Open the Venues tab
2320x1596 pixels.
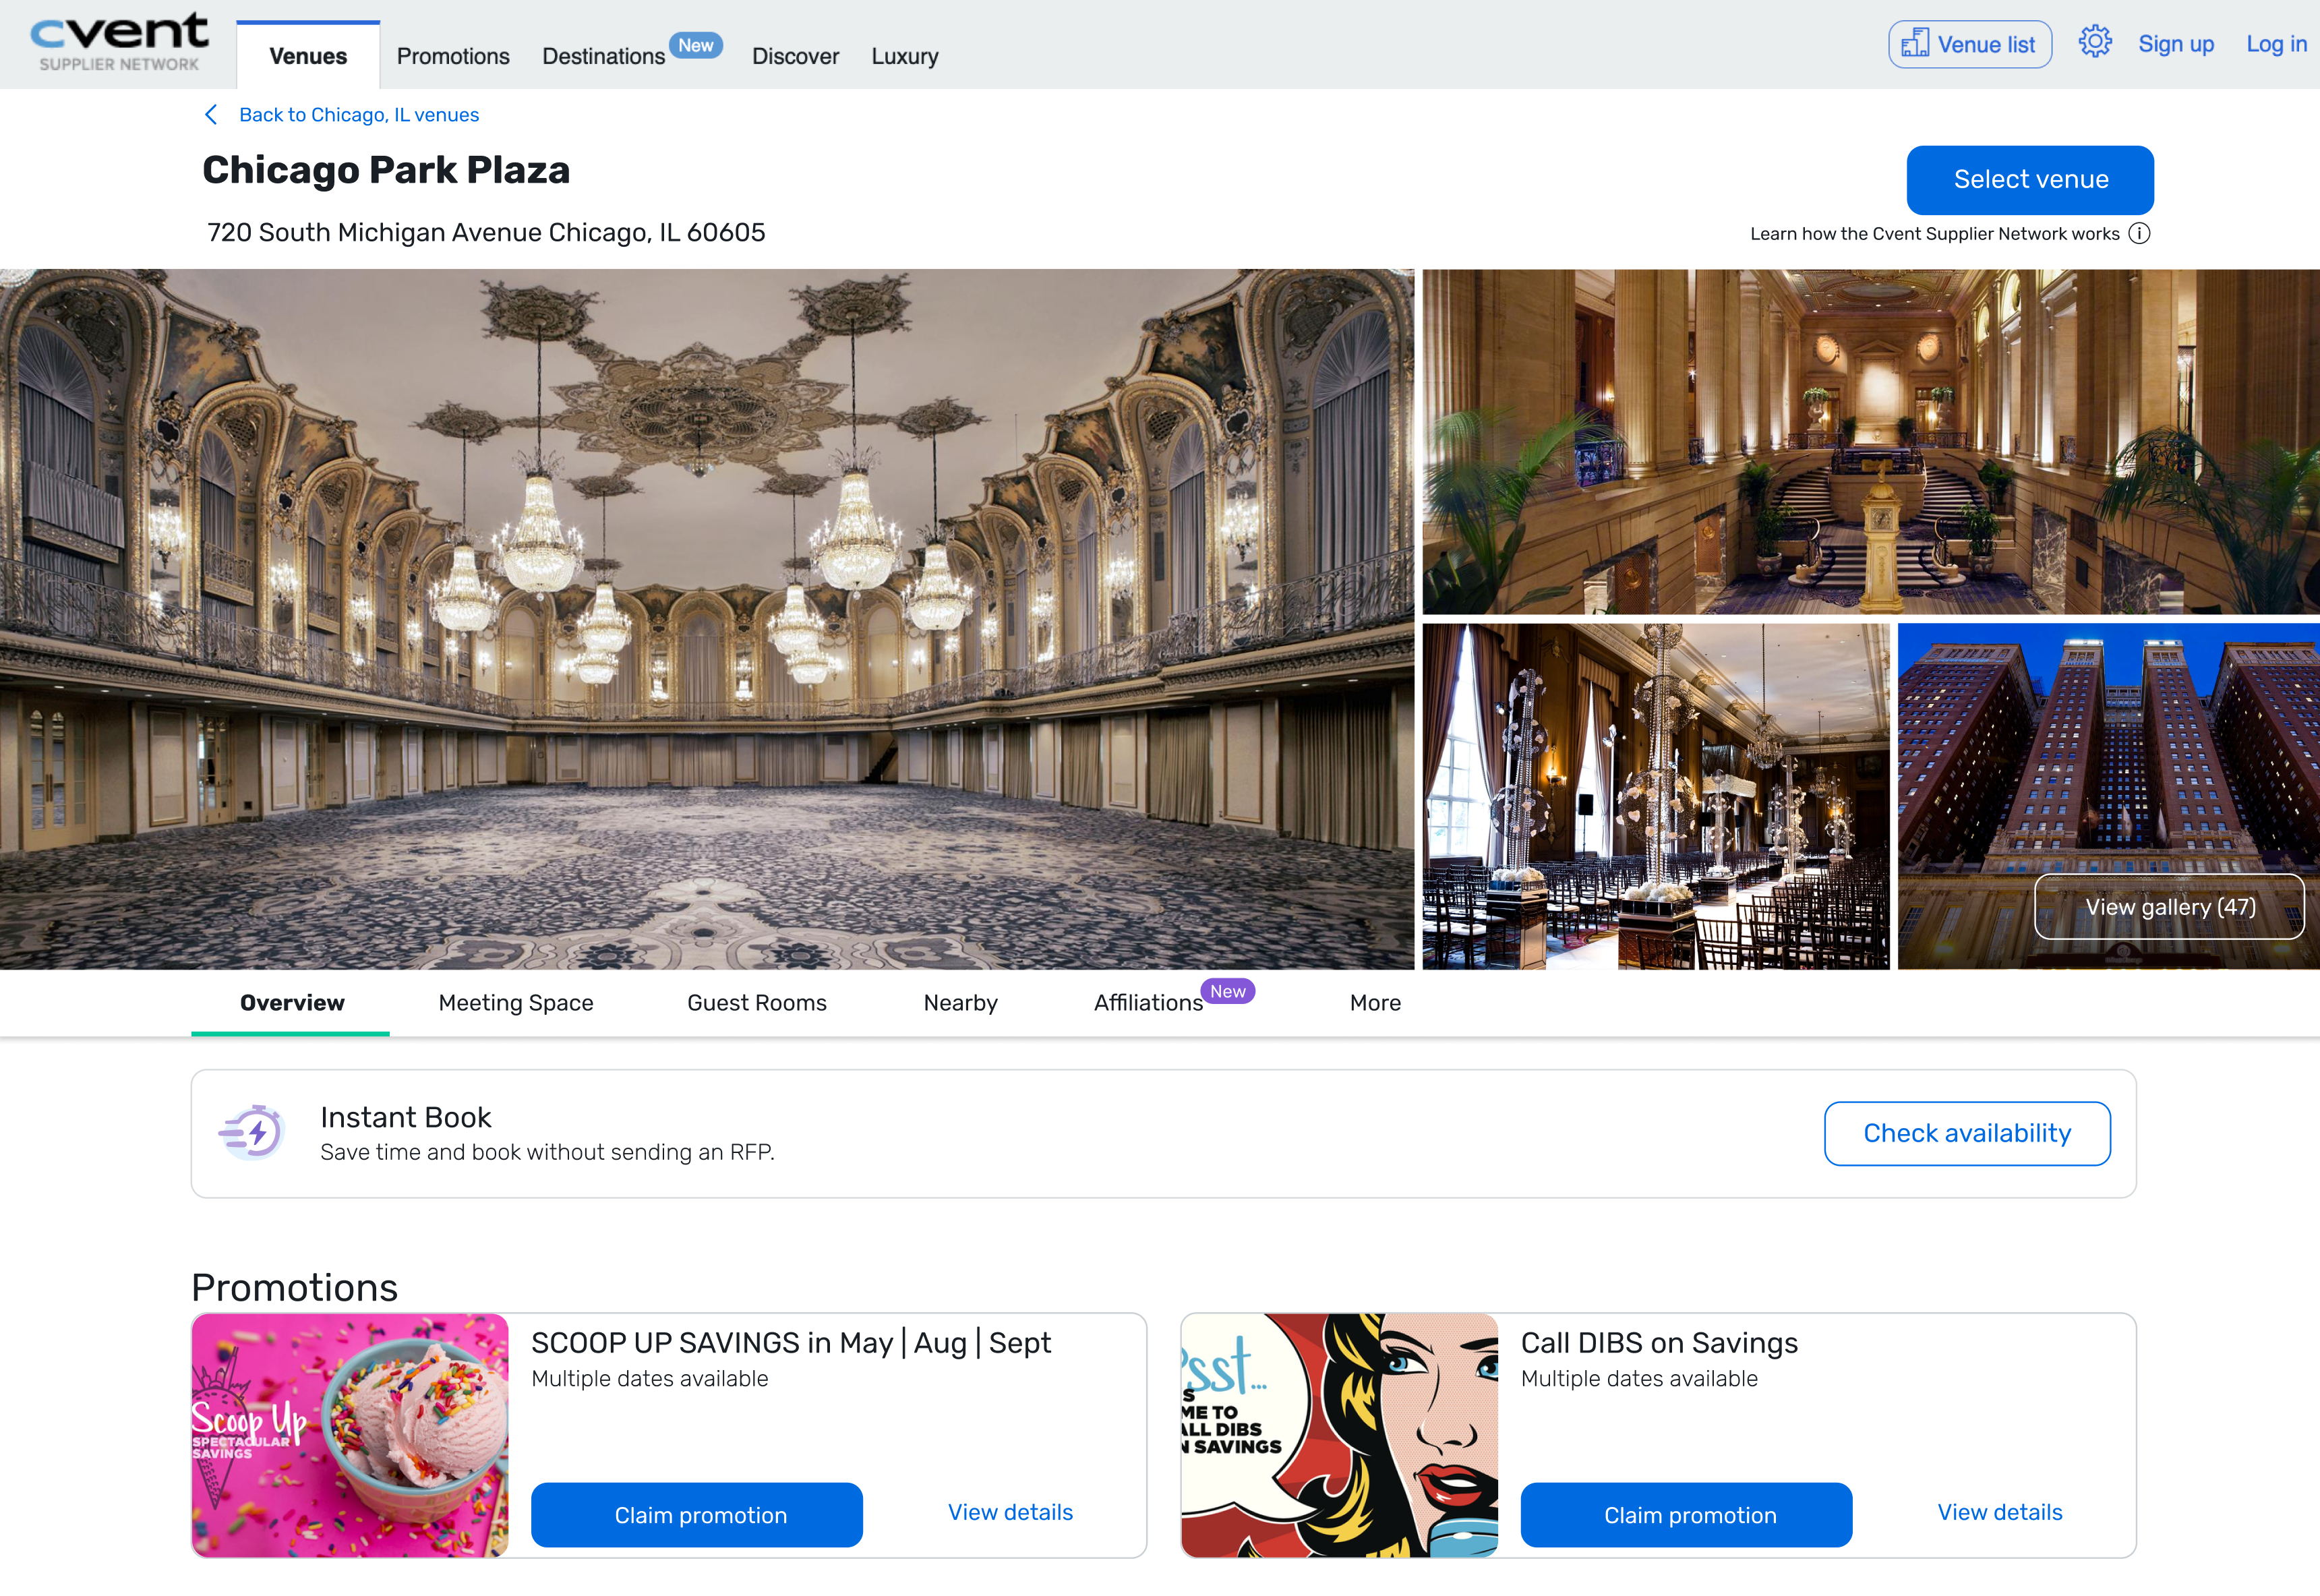click(308, 56)
